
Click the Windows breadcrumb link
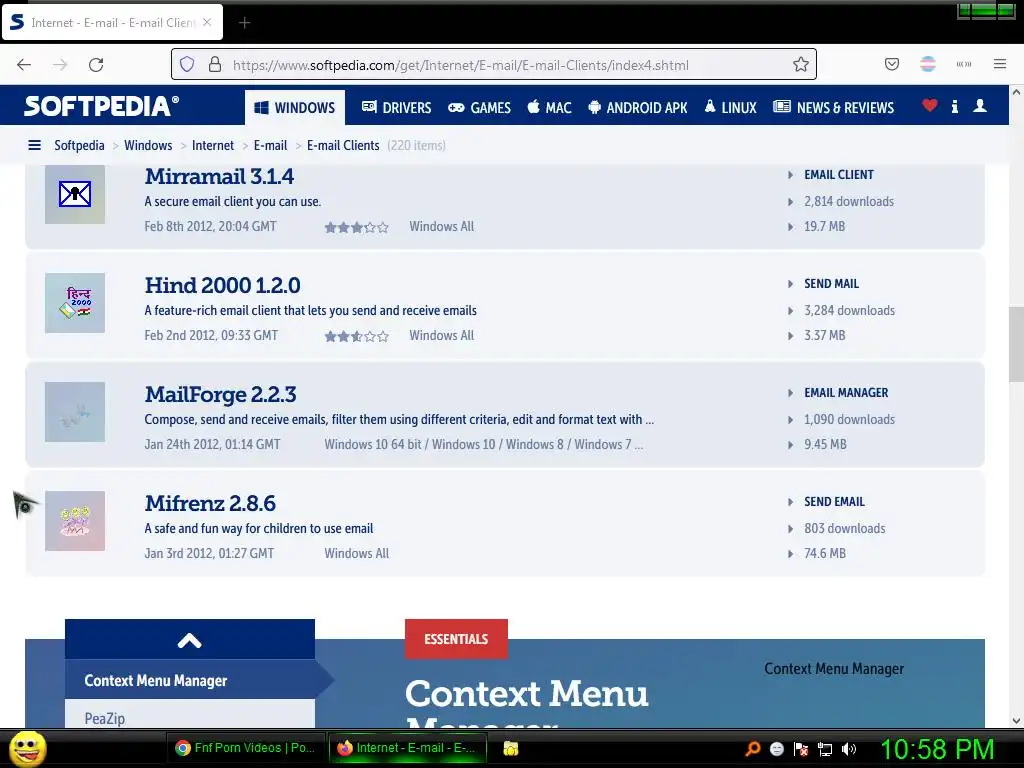pos(148,145)
